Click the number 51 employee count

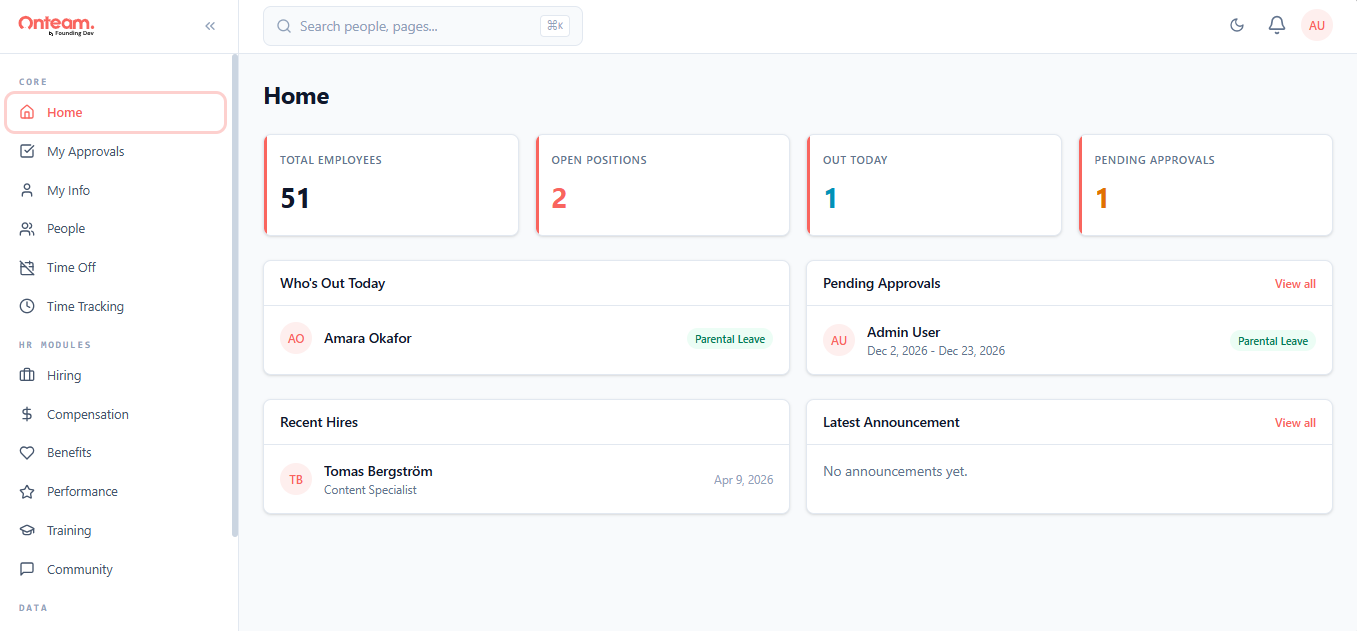coord(295,198)
